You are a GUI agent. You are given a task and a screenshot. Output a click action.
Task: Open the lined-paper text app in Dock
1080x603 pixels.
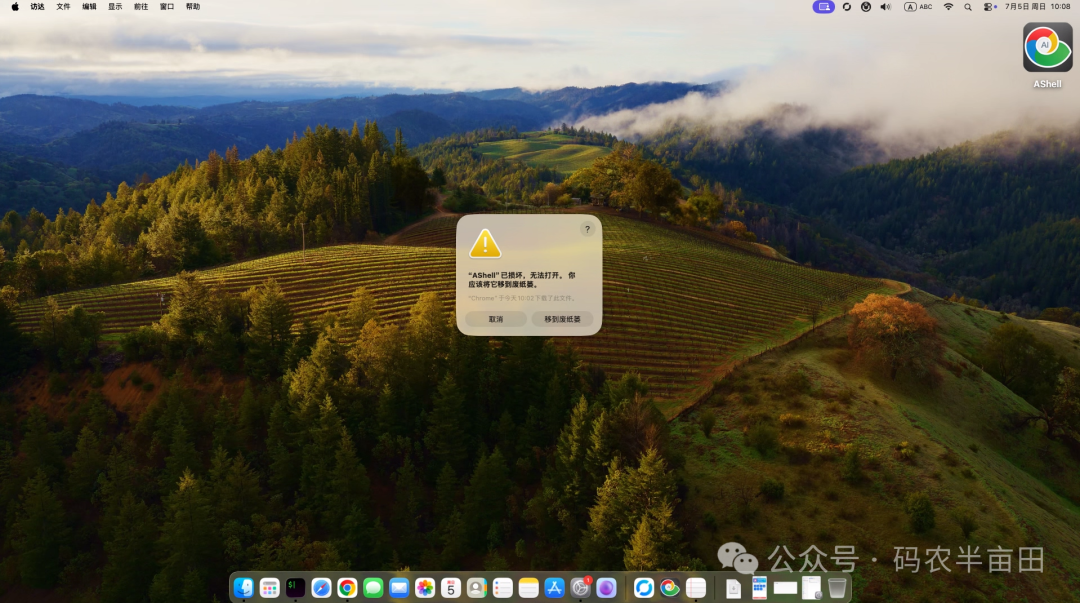(x=696, y=588)
